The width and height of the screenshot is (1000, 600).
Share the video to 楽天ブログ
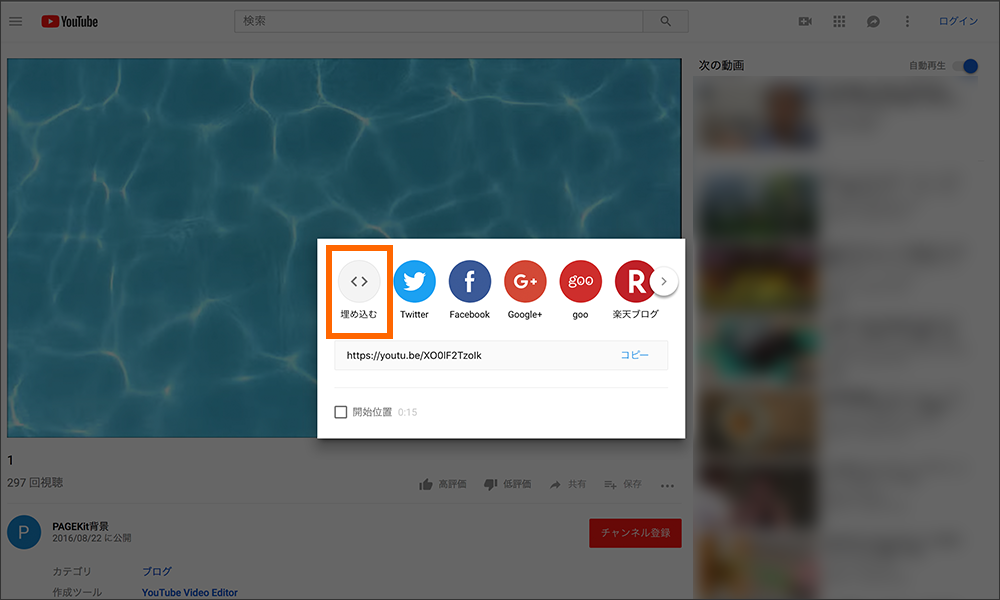(x=635, y=290)
